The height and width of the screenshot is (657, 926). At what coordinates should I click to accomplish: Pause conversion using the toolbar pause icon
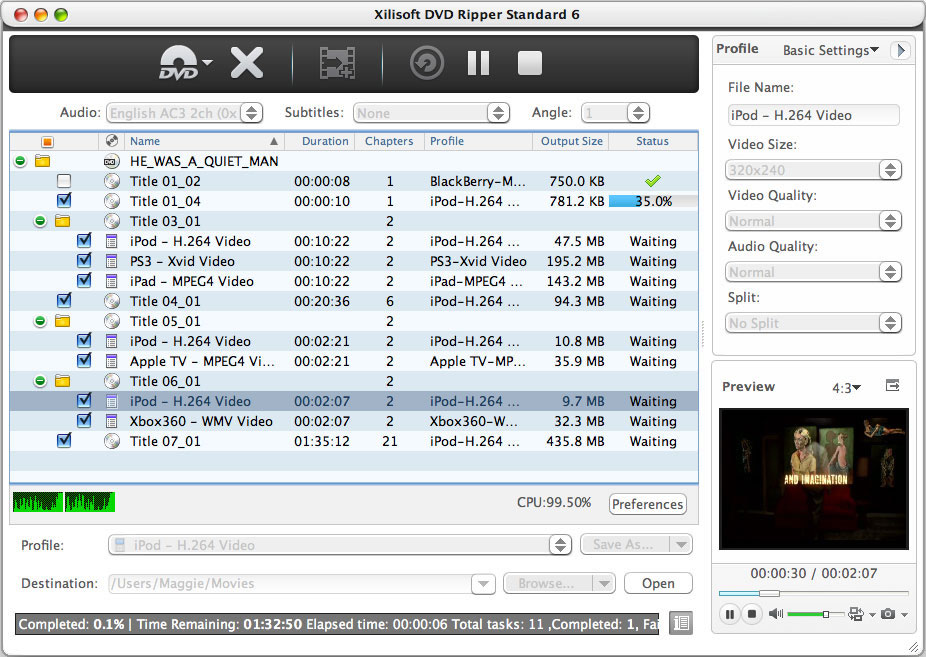click(x=478, y=62)
